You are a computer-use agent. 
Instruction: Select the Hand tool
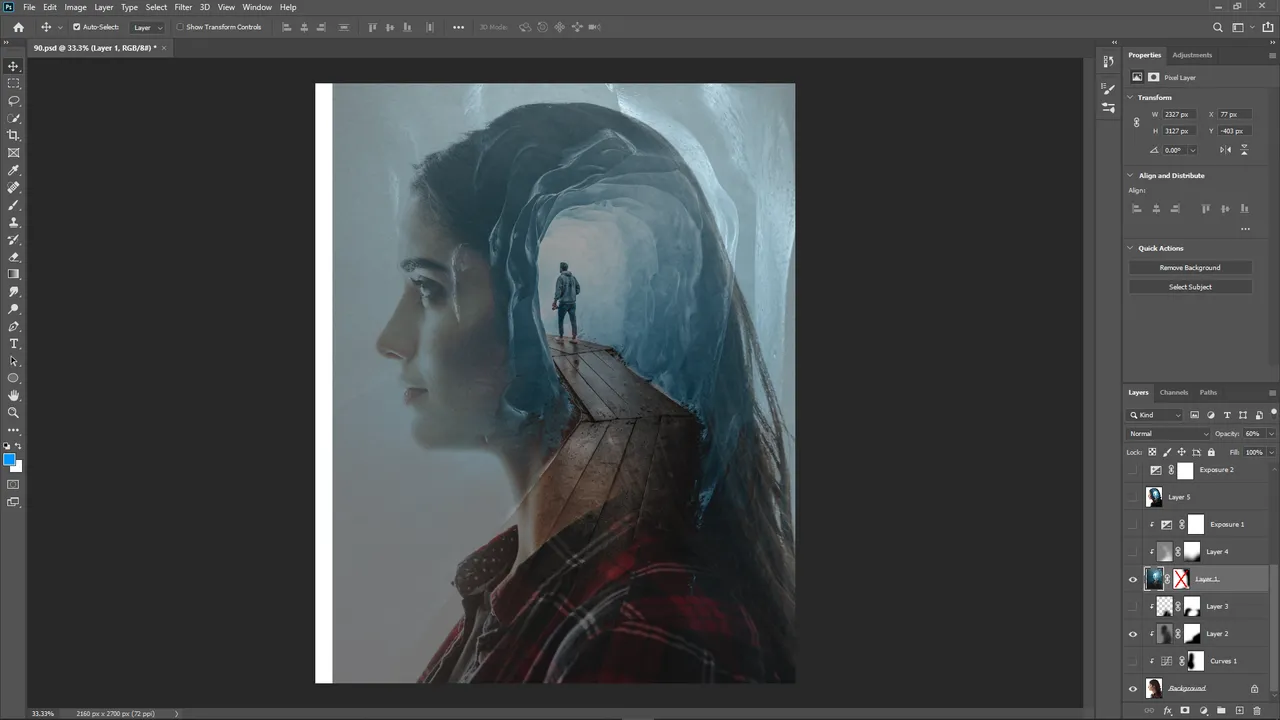14,395
